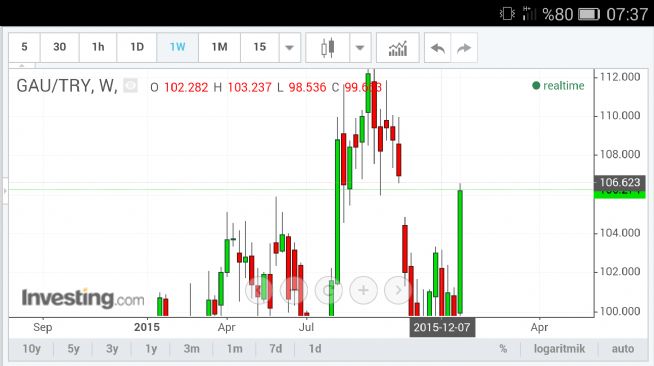
Task: Set range to 1m
Action: click(234, 349)
